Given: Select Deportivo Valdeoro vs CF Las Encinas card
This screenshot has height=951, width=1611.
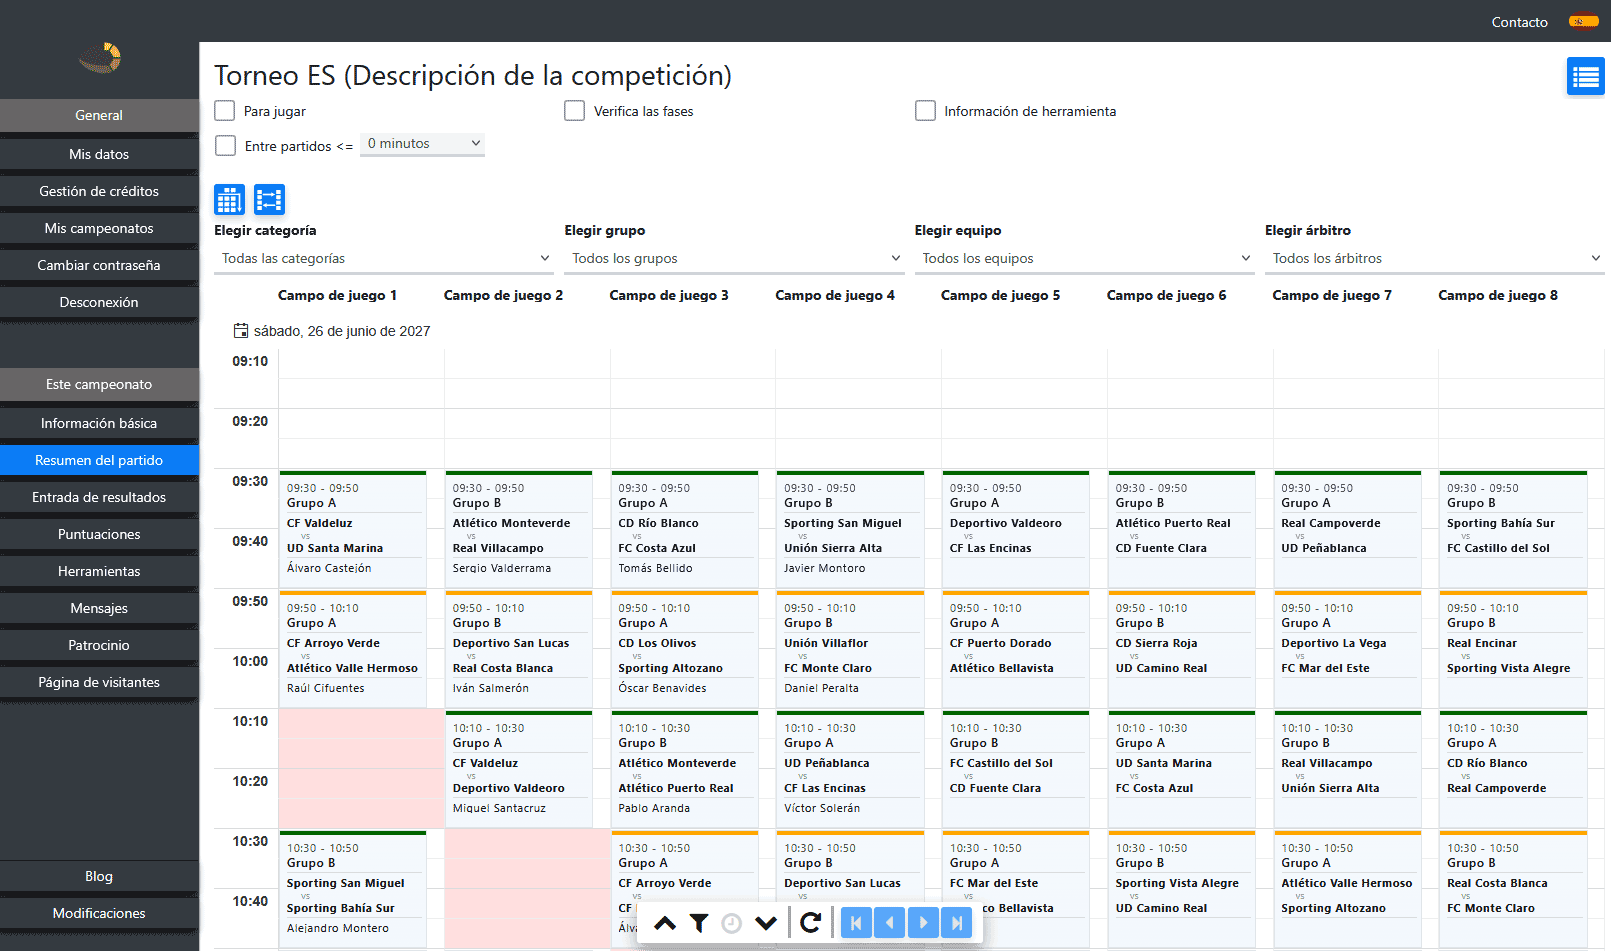Looking at the screenshot, I should pyautogui.click(x=1016, y=529).
